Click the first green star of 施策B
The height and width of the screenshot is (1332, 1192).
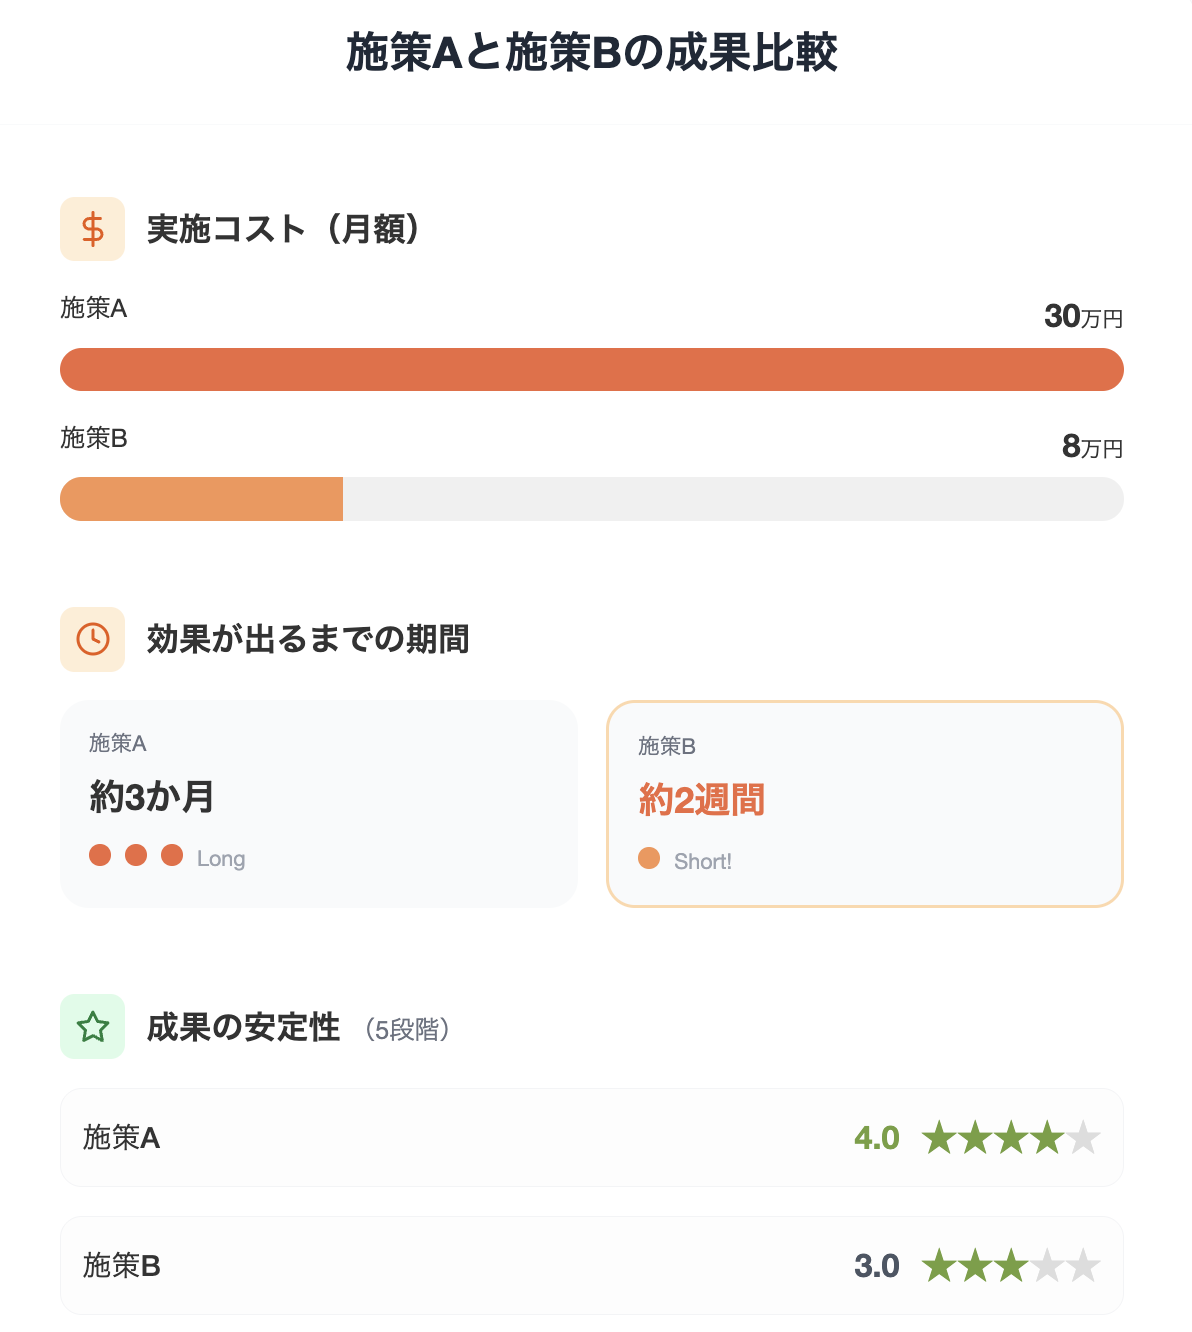pos(939,1266)
